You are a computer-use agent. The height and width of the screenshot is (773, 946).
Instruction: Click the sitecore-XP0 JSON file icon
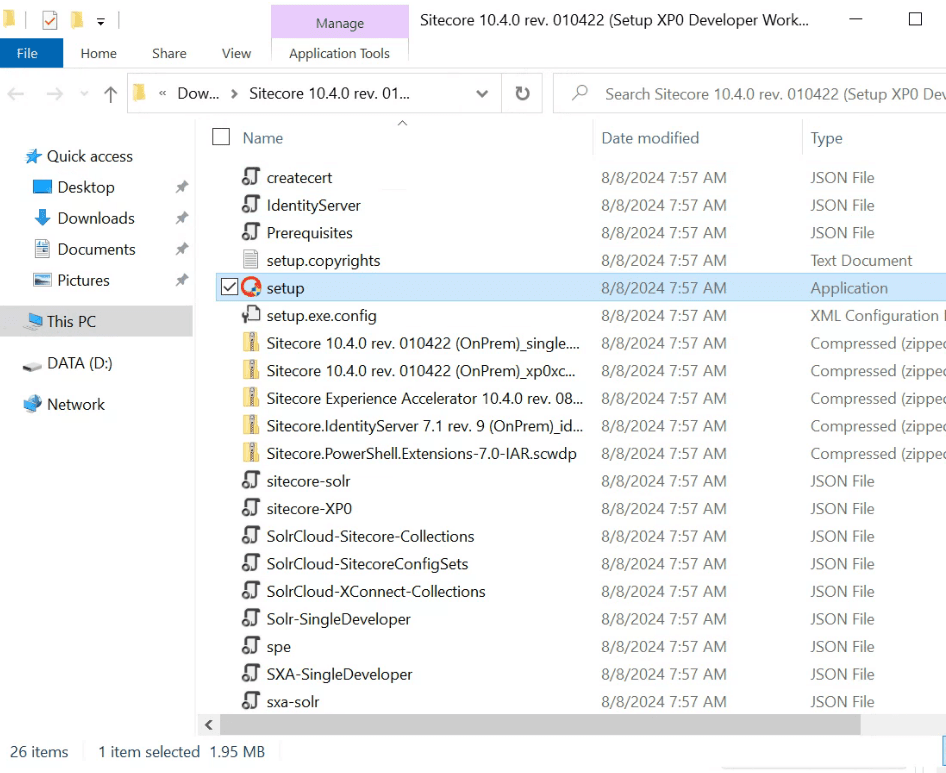coord(251,508)
